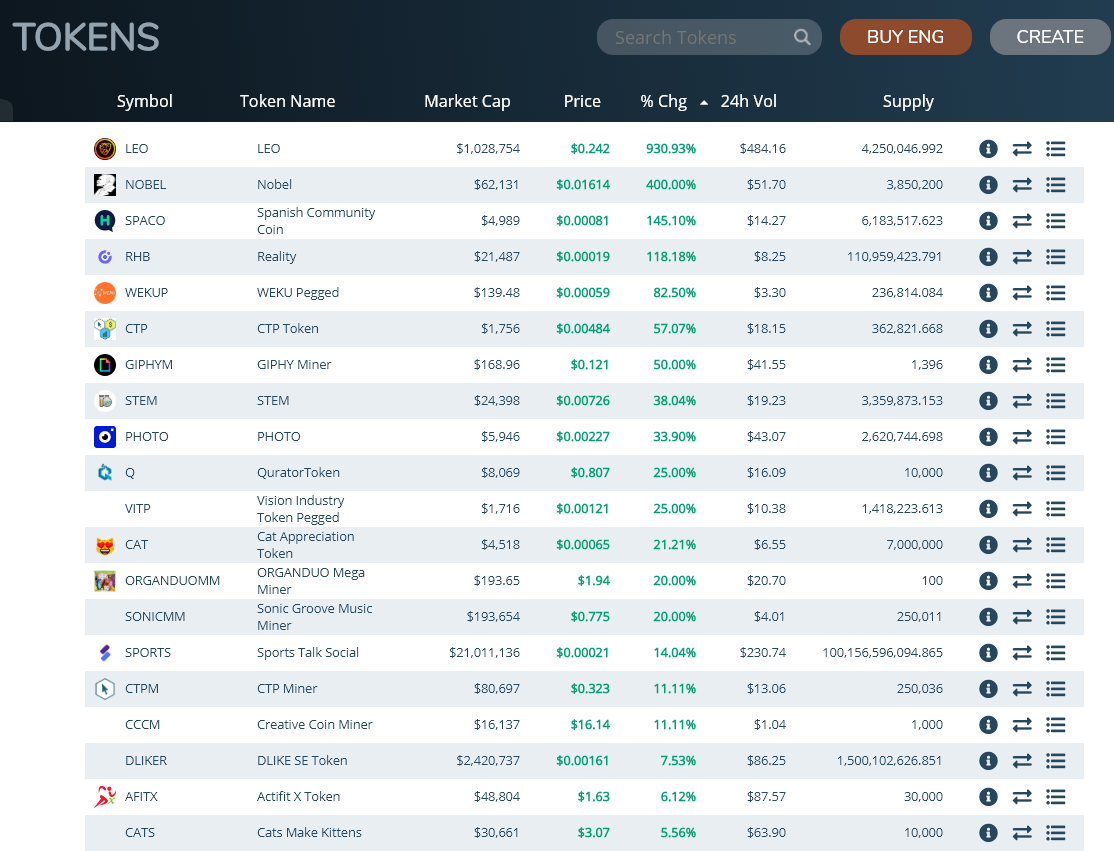Click Sports Talk Social name
This screenshot has width=1114, height=851.
pos(307,653)
